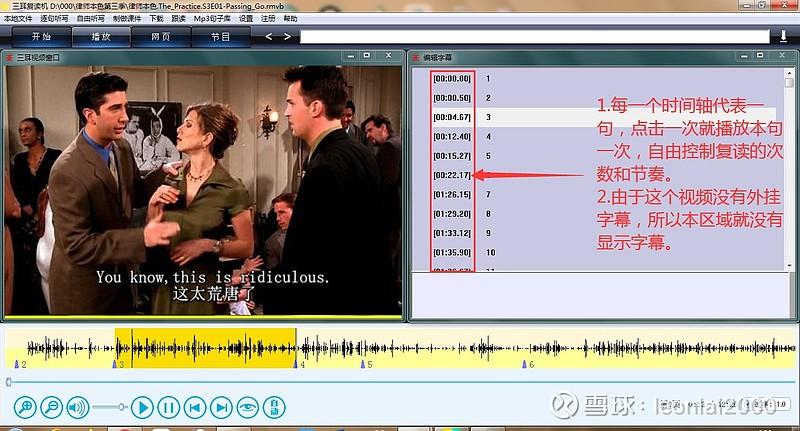The width and height of the screenshot is (800, 431).
Task: Open the 自由听写 menu
Action: [x=90, y=18]
